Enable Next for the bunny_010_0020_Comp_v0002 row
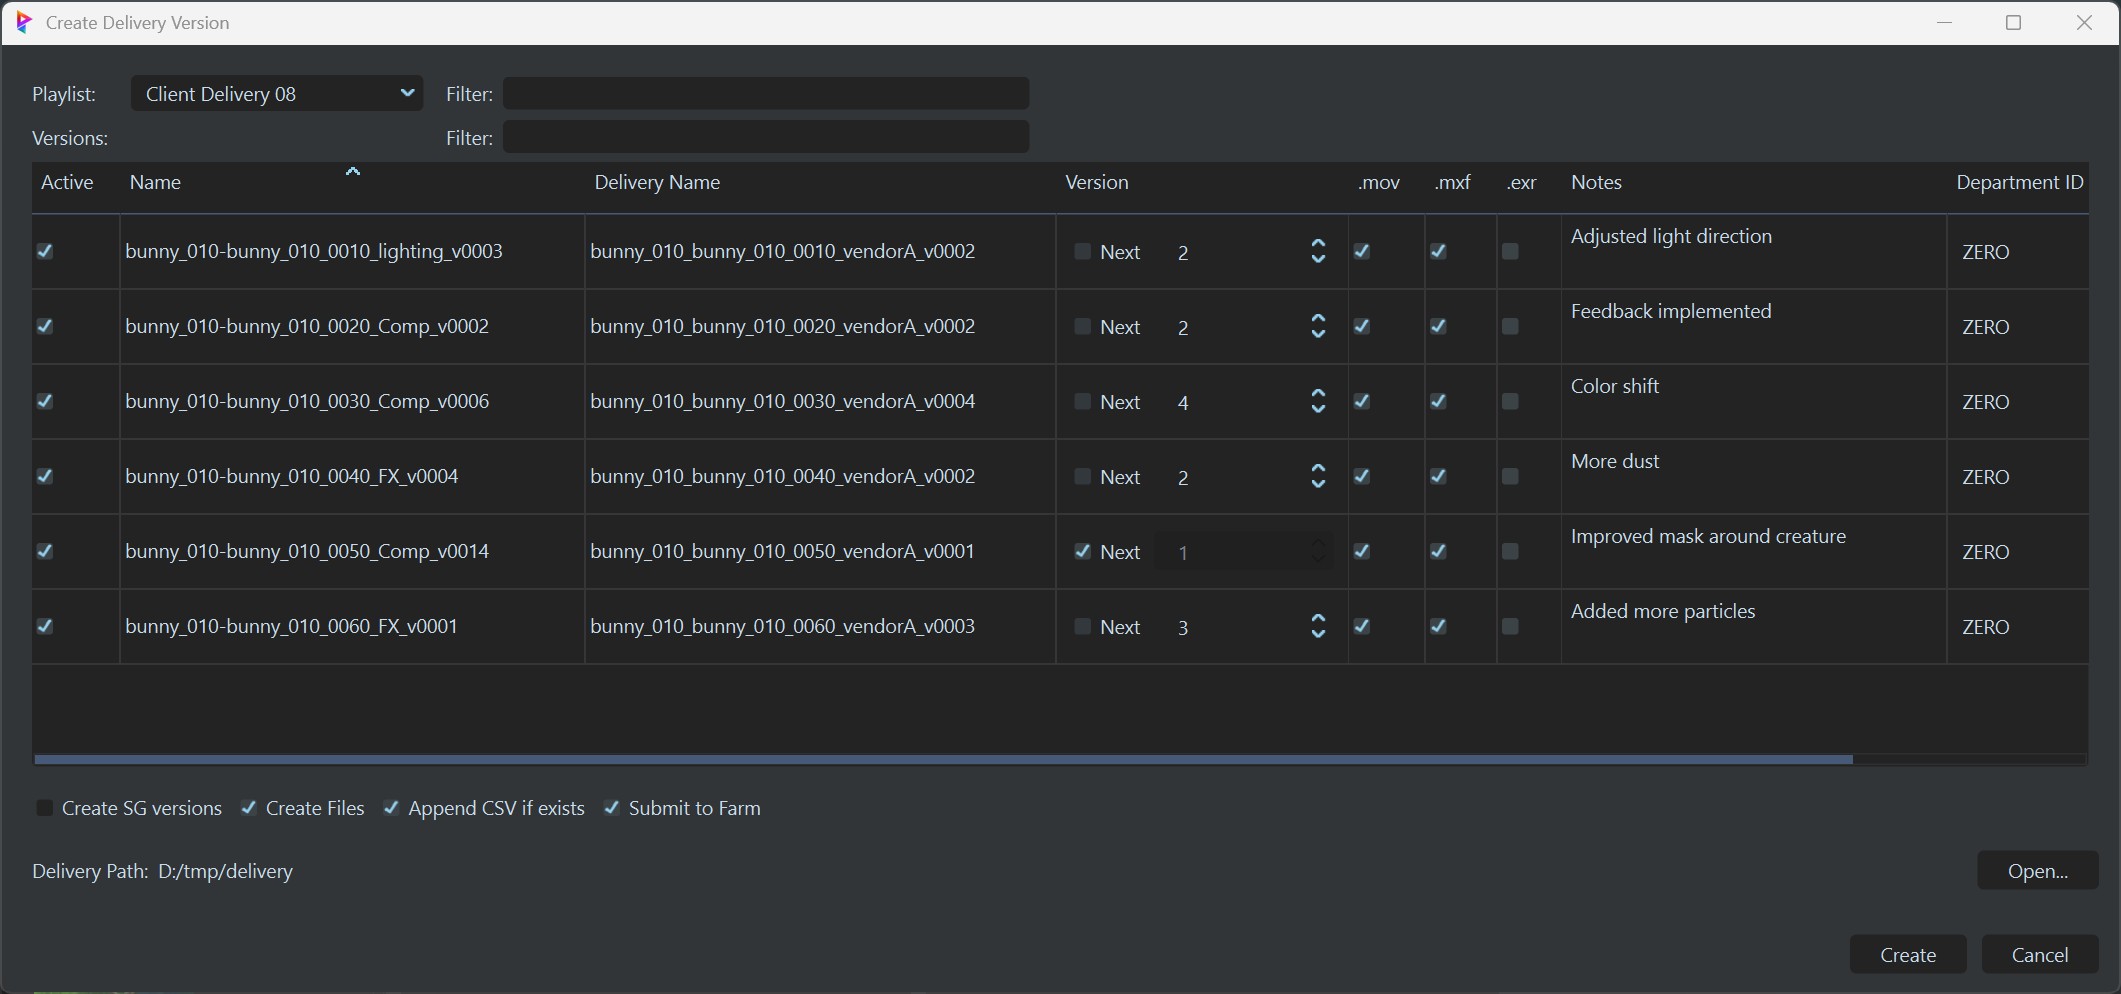 (x=1082, y=326)
